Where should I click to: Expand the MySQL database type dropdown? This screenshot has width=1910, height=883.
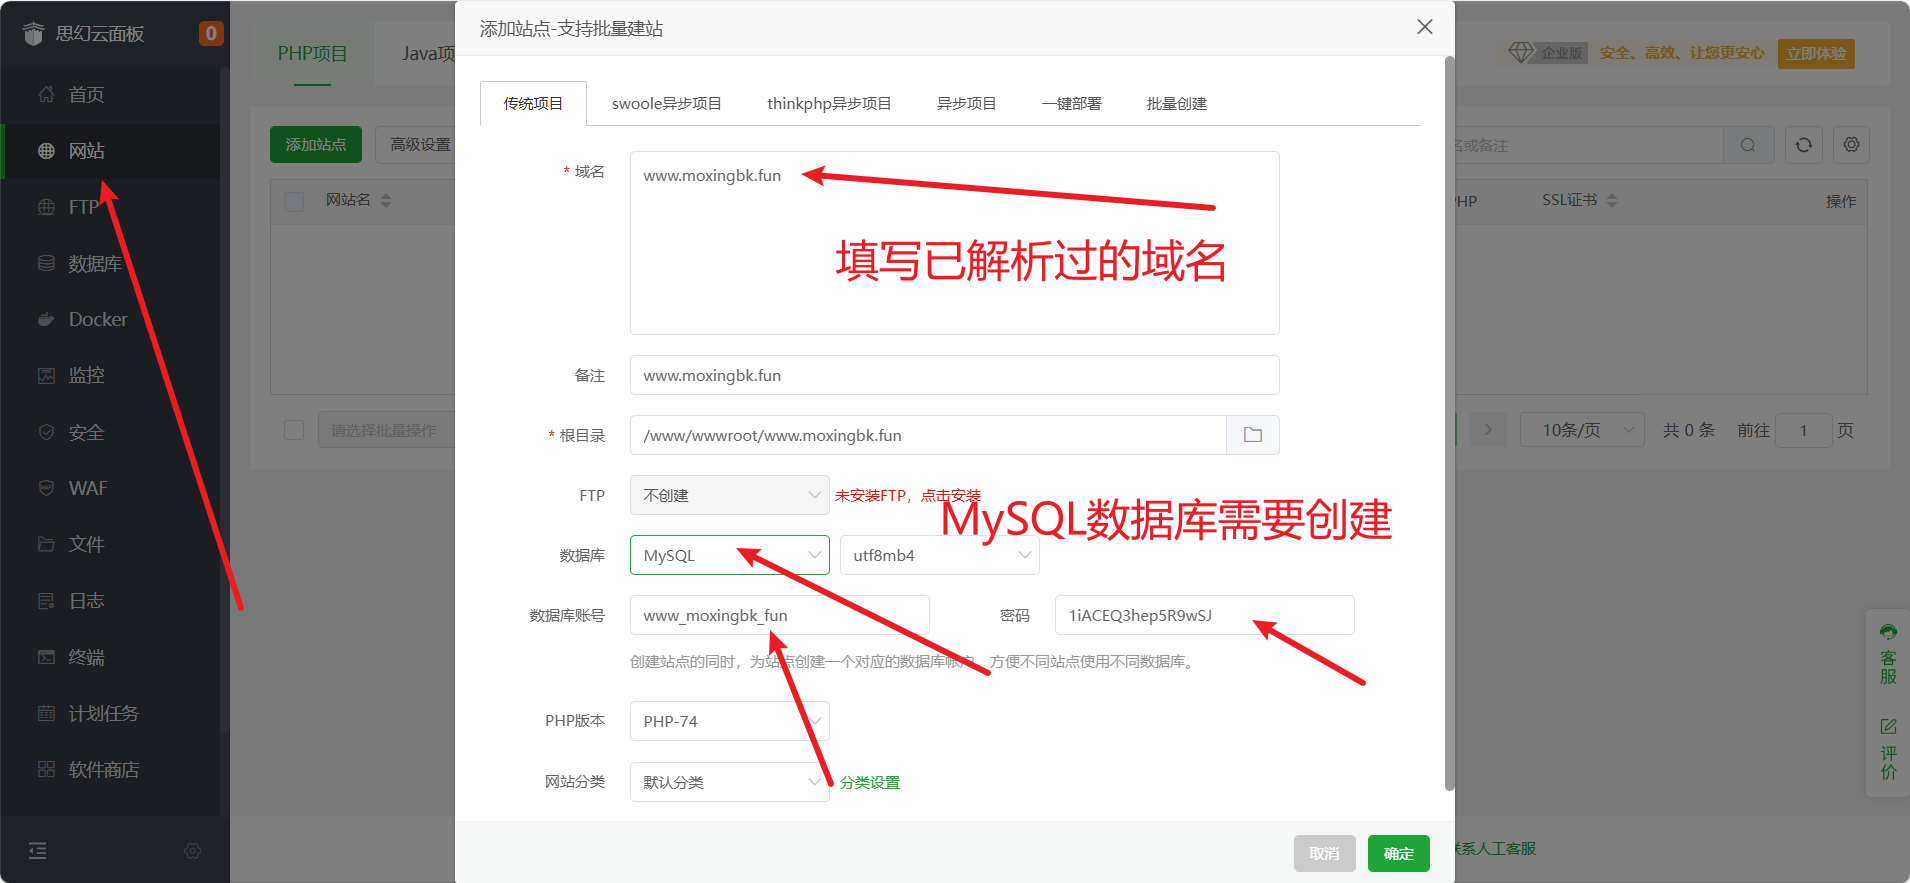[x=730, y=555]
